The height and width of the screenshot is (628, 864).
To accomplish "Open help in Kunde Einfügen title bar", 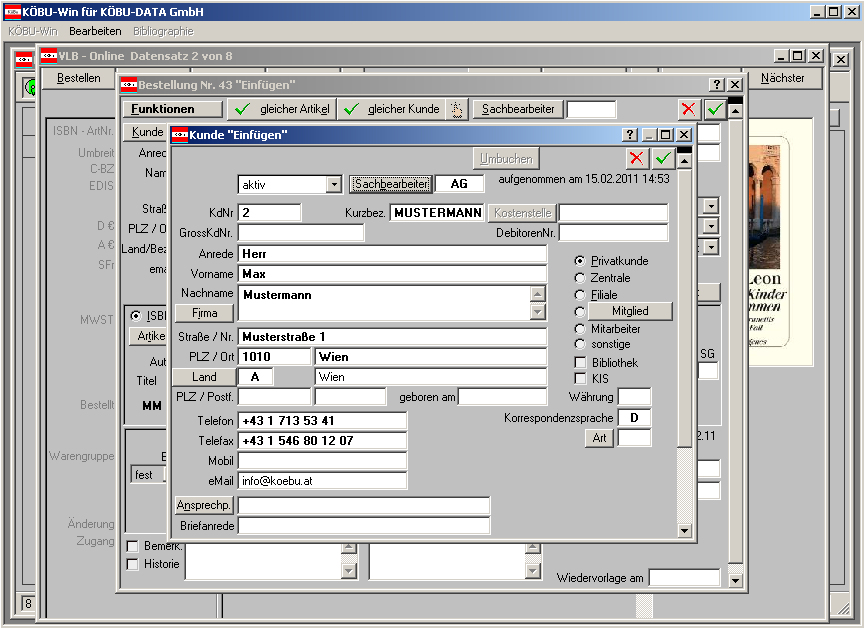I will [x=629, y=135].
